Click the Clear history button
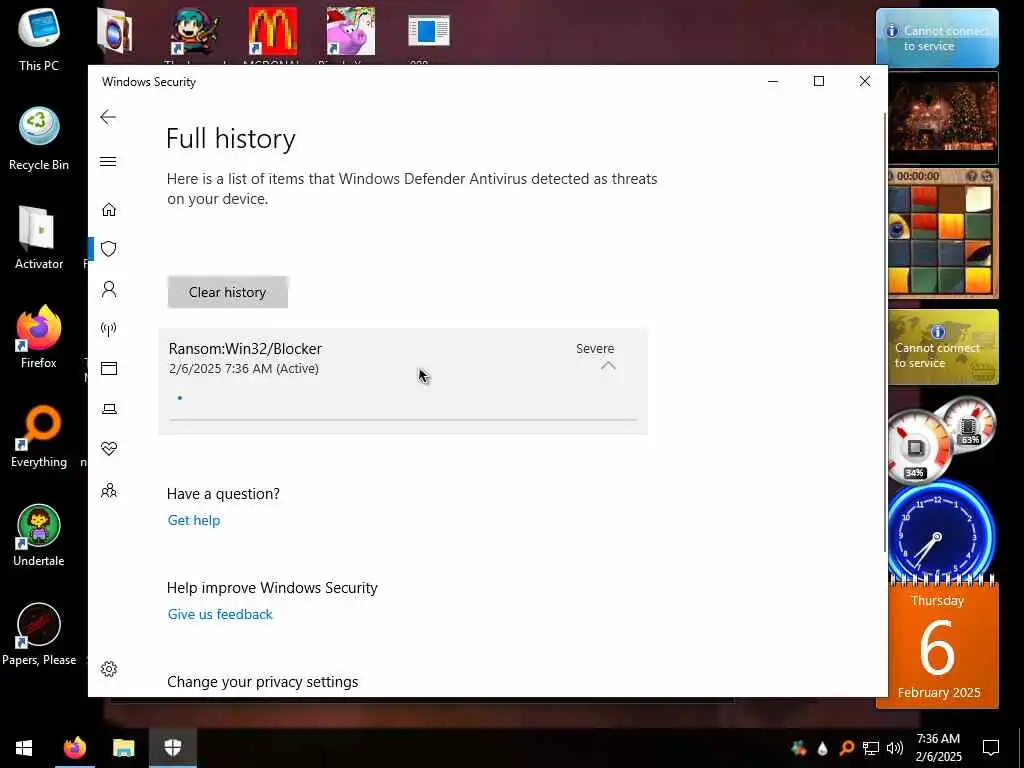1024x768 pixels. [x=227, y=292]
